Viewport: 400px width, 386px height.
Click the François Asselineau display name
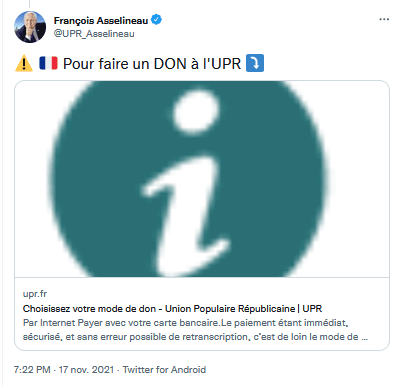[101, 21]
